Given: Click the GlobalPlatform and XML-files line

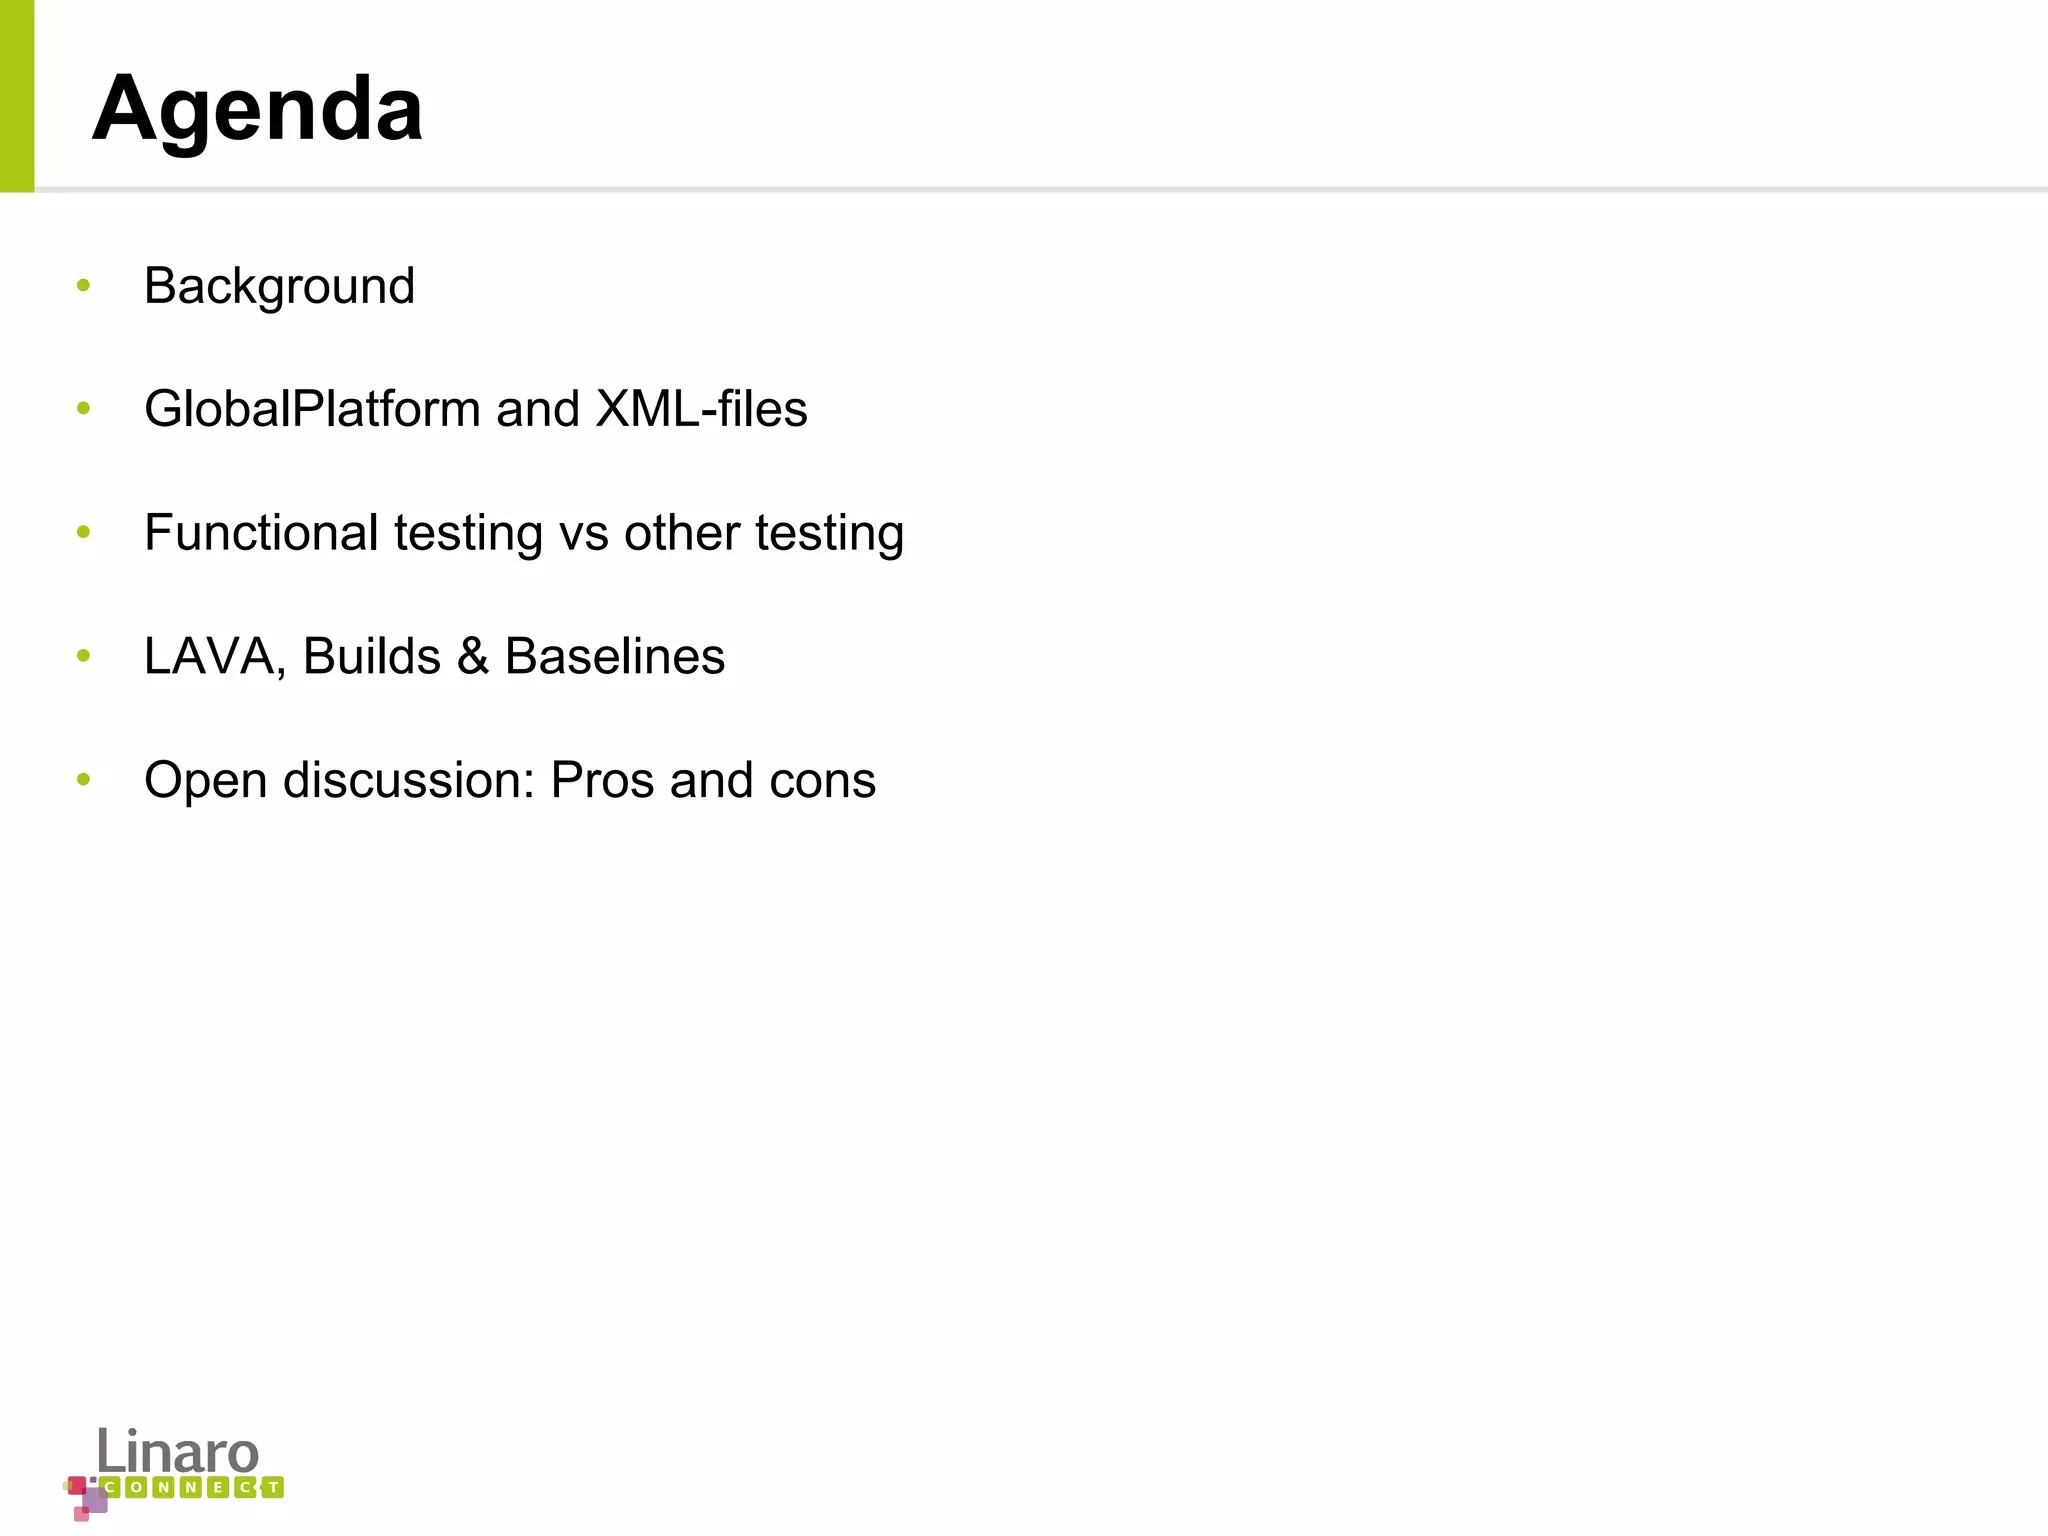Looking at the screenshot, I should coord(476,409).
